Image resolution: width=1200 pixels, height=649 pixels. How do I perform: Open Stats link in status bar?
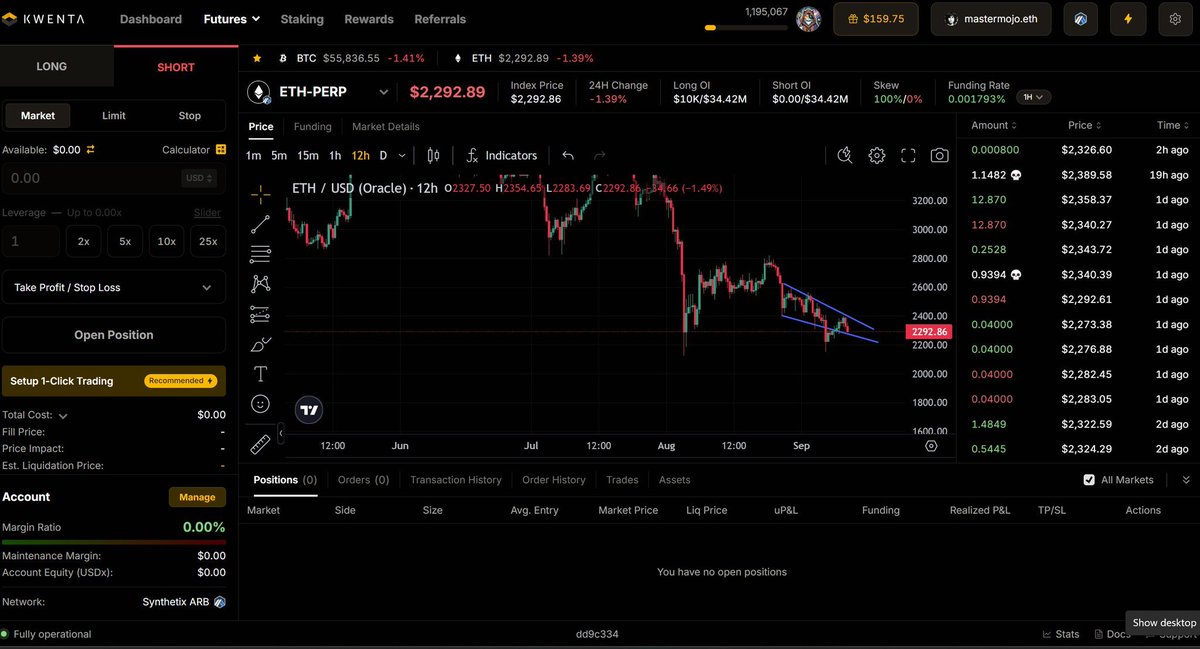[x=1061, y=634]
